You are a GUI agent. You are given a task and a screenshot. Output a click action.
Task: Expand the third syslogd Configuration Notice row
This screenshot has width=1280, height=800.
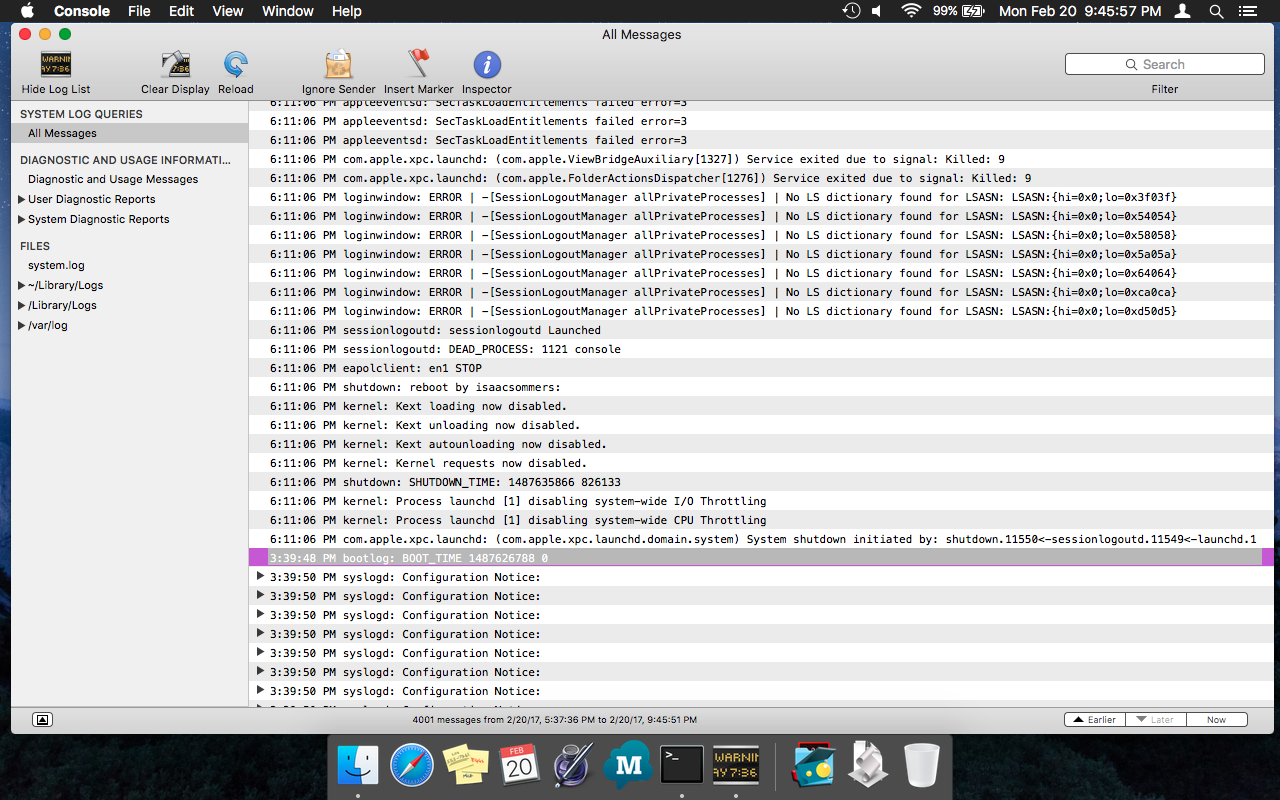coord(261,614)
